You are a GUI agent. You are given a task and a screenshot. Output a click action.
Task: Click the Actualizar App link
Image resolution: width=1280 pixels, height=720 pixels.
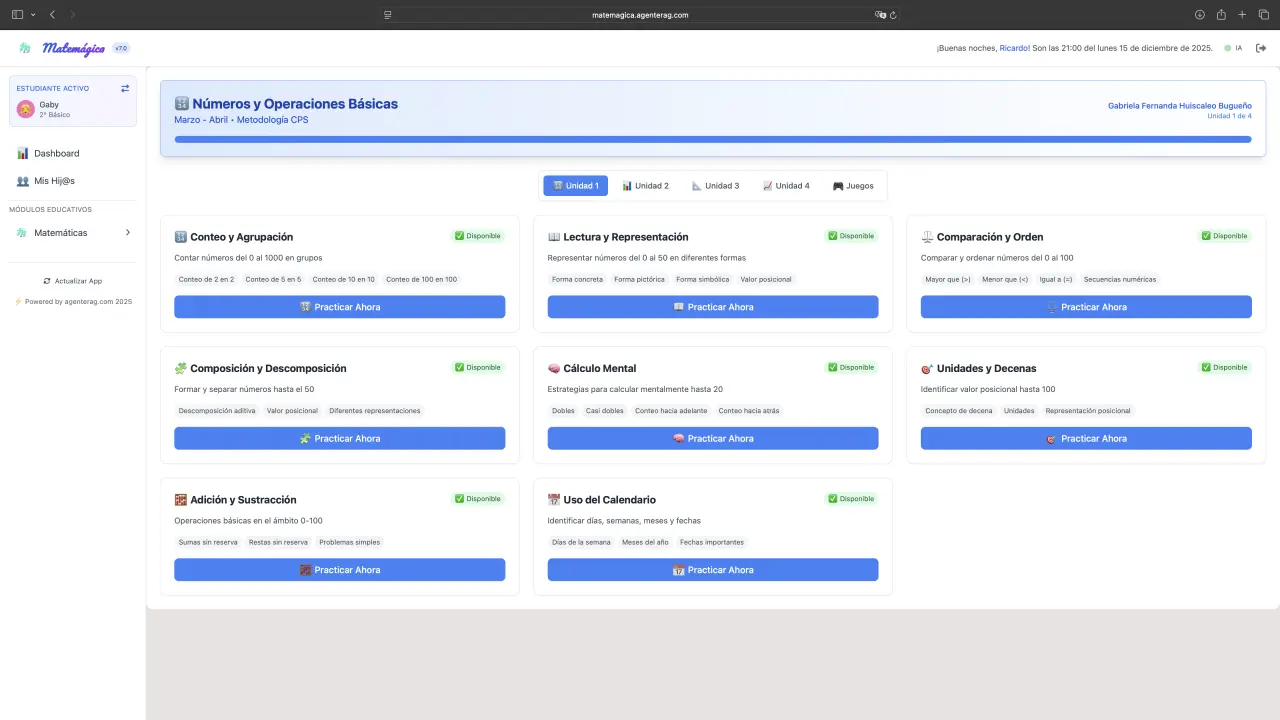pyautogui.click(x=72, y=281)
